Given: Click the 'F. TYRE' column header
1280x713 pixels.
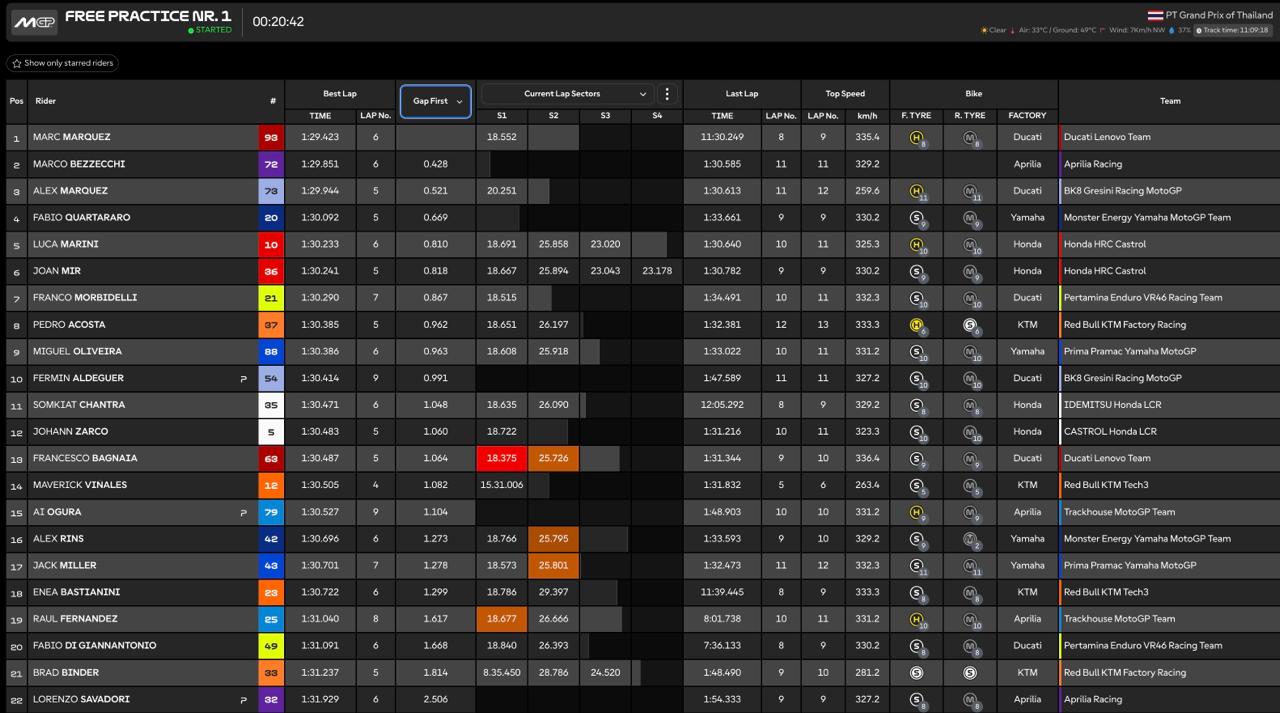Looking at the screenshot, I should [x=916, y=116].
